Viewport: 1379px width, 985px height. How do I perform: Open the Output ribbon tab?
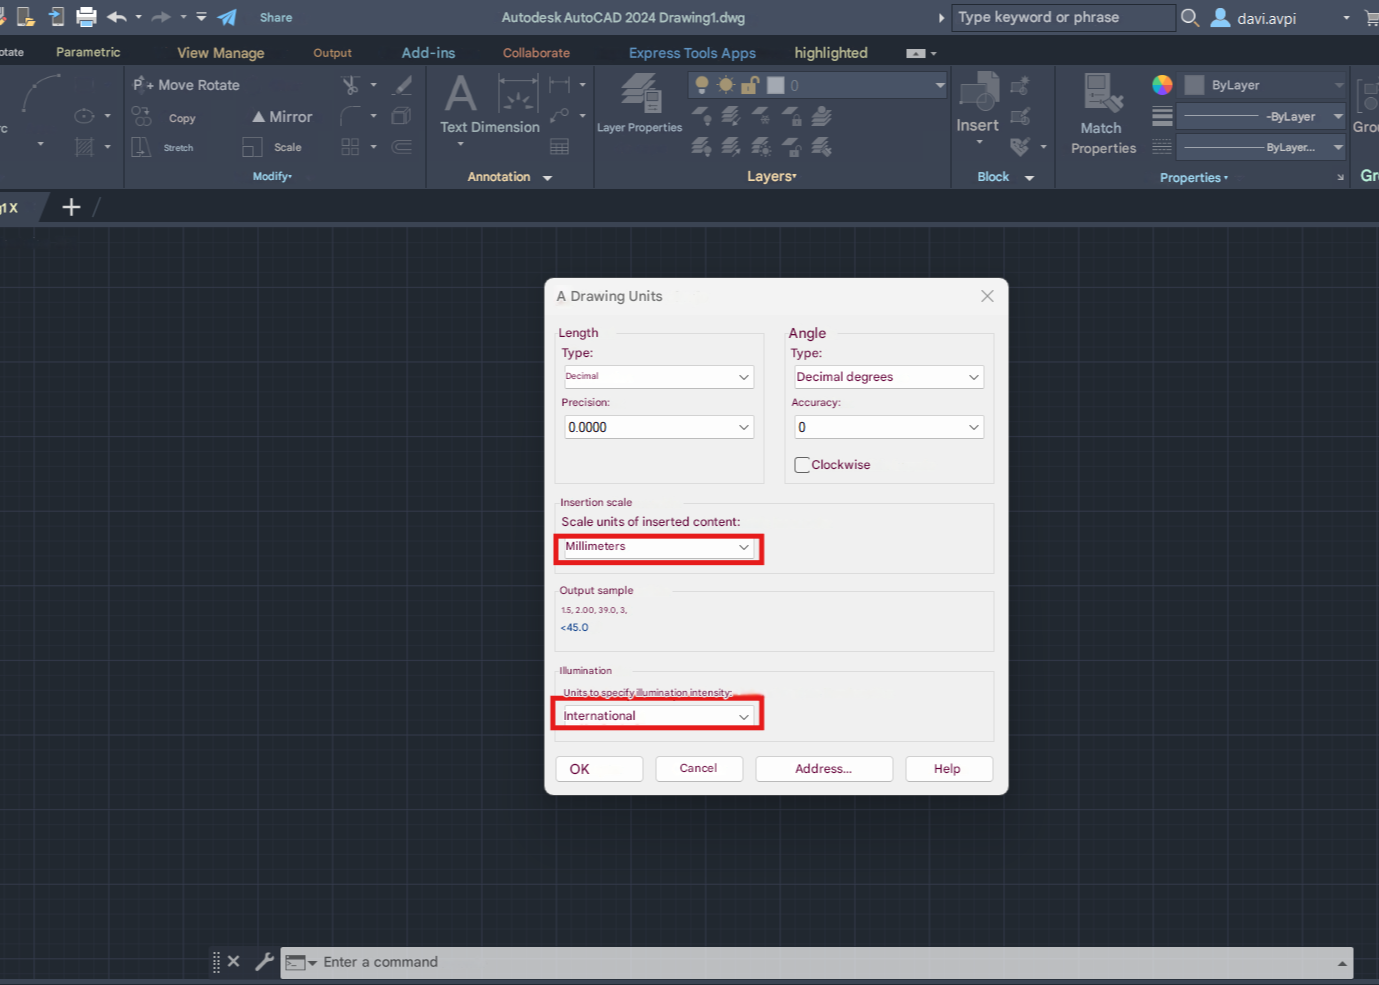pyautogui.click(x=332, y=53)
